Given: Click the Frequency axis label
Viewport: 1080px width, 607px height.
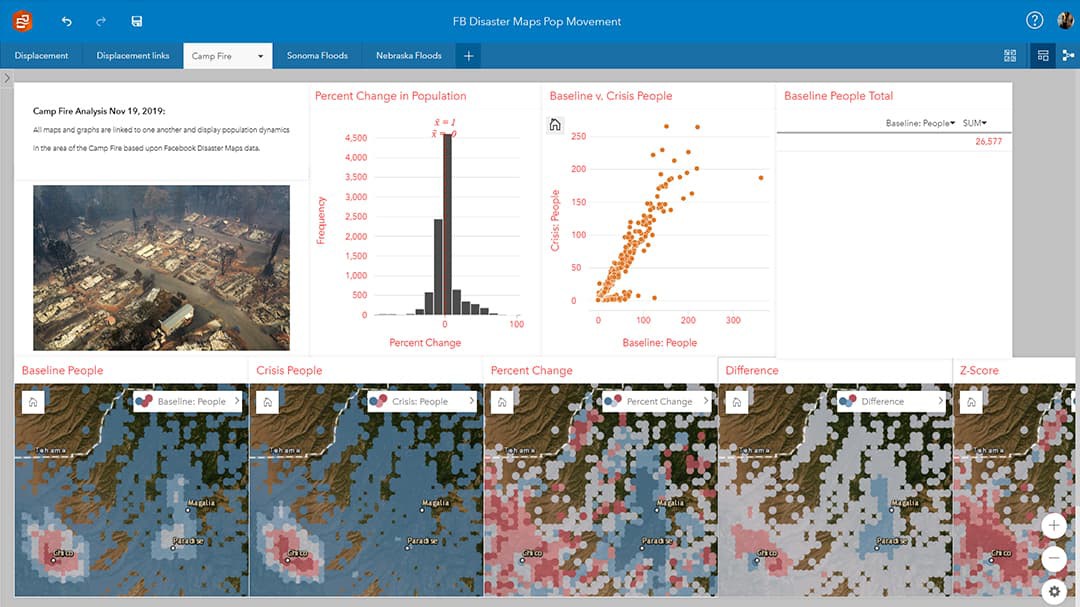Looking at the screenshot, I should (x=321, y=220).
